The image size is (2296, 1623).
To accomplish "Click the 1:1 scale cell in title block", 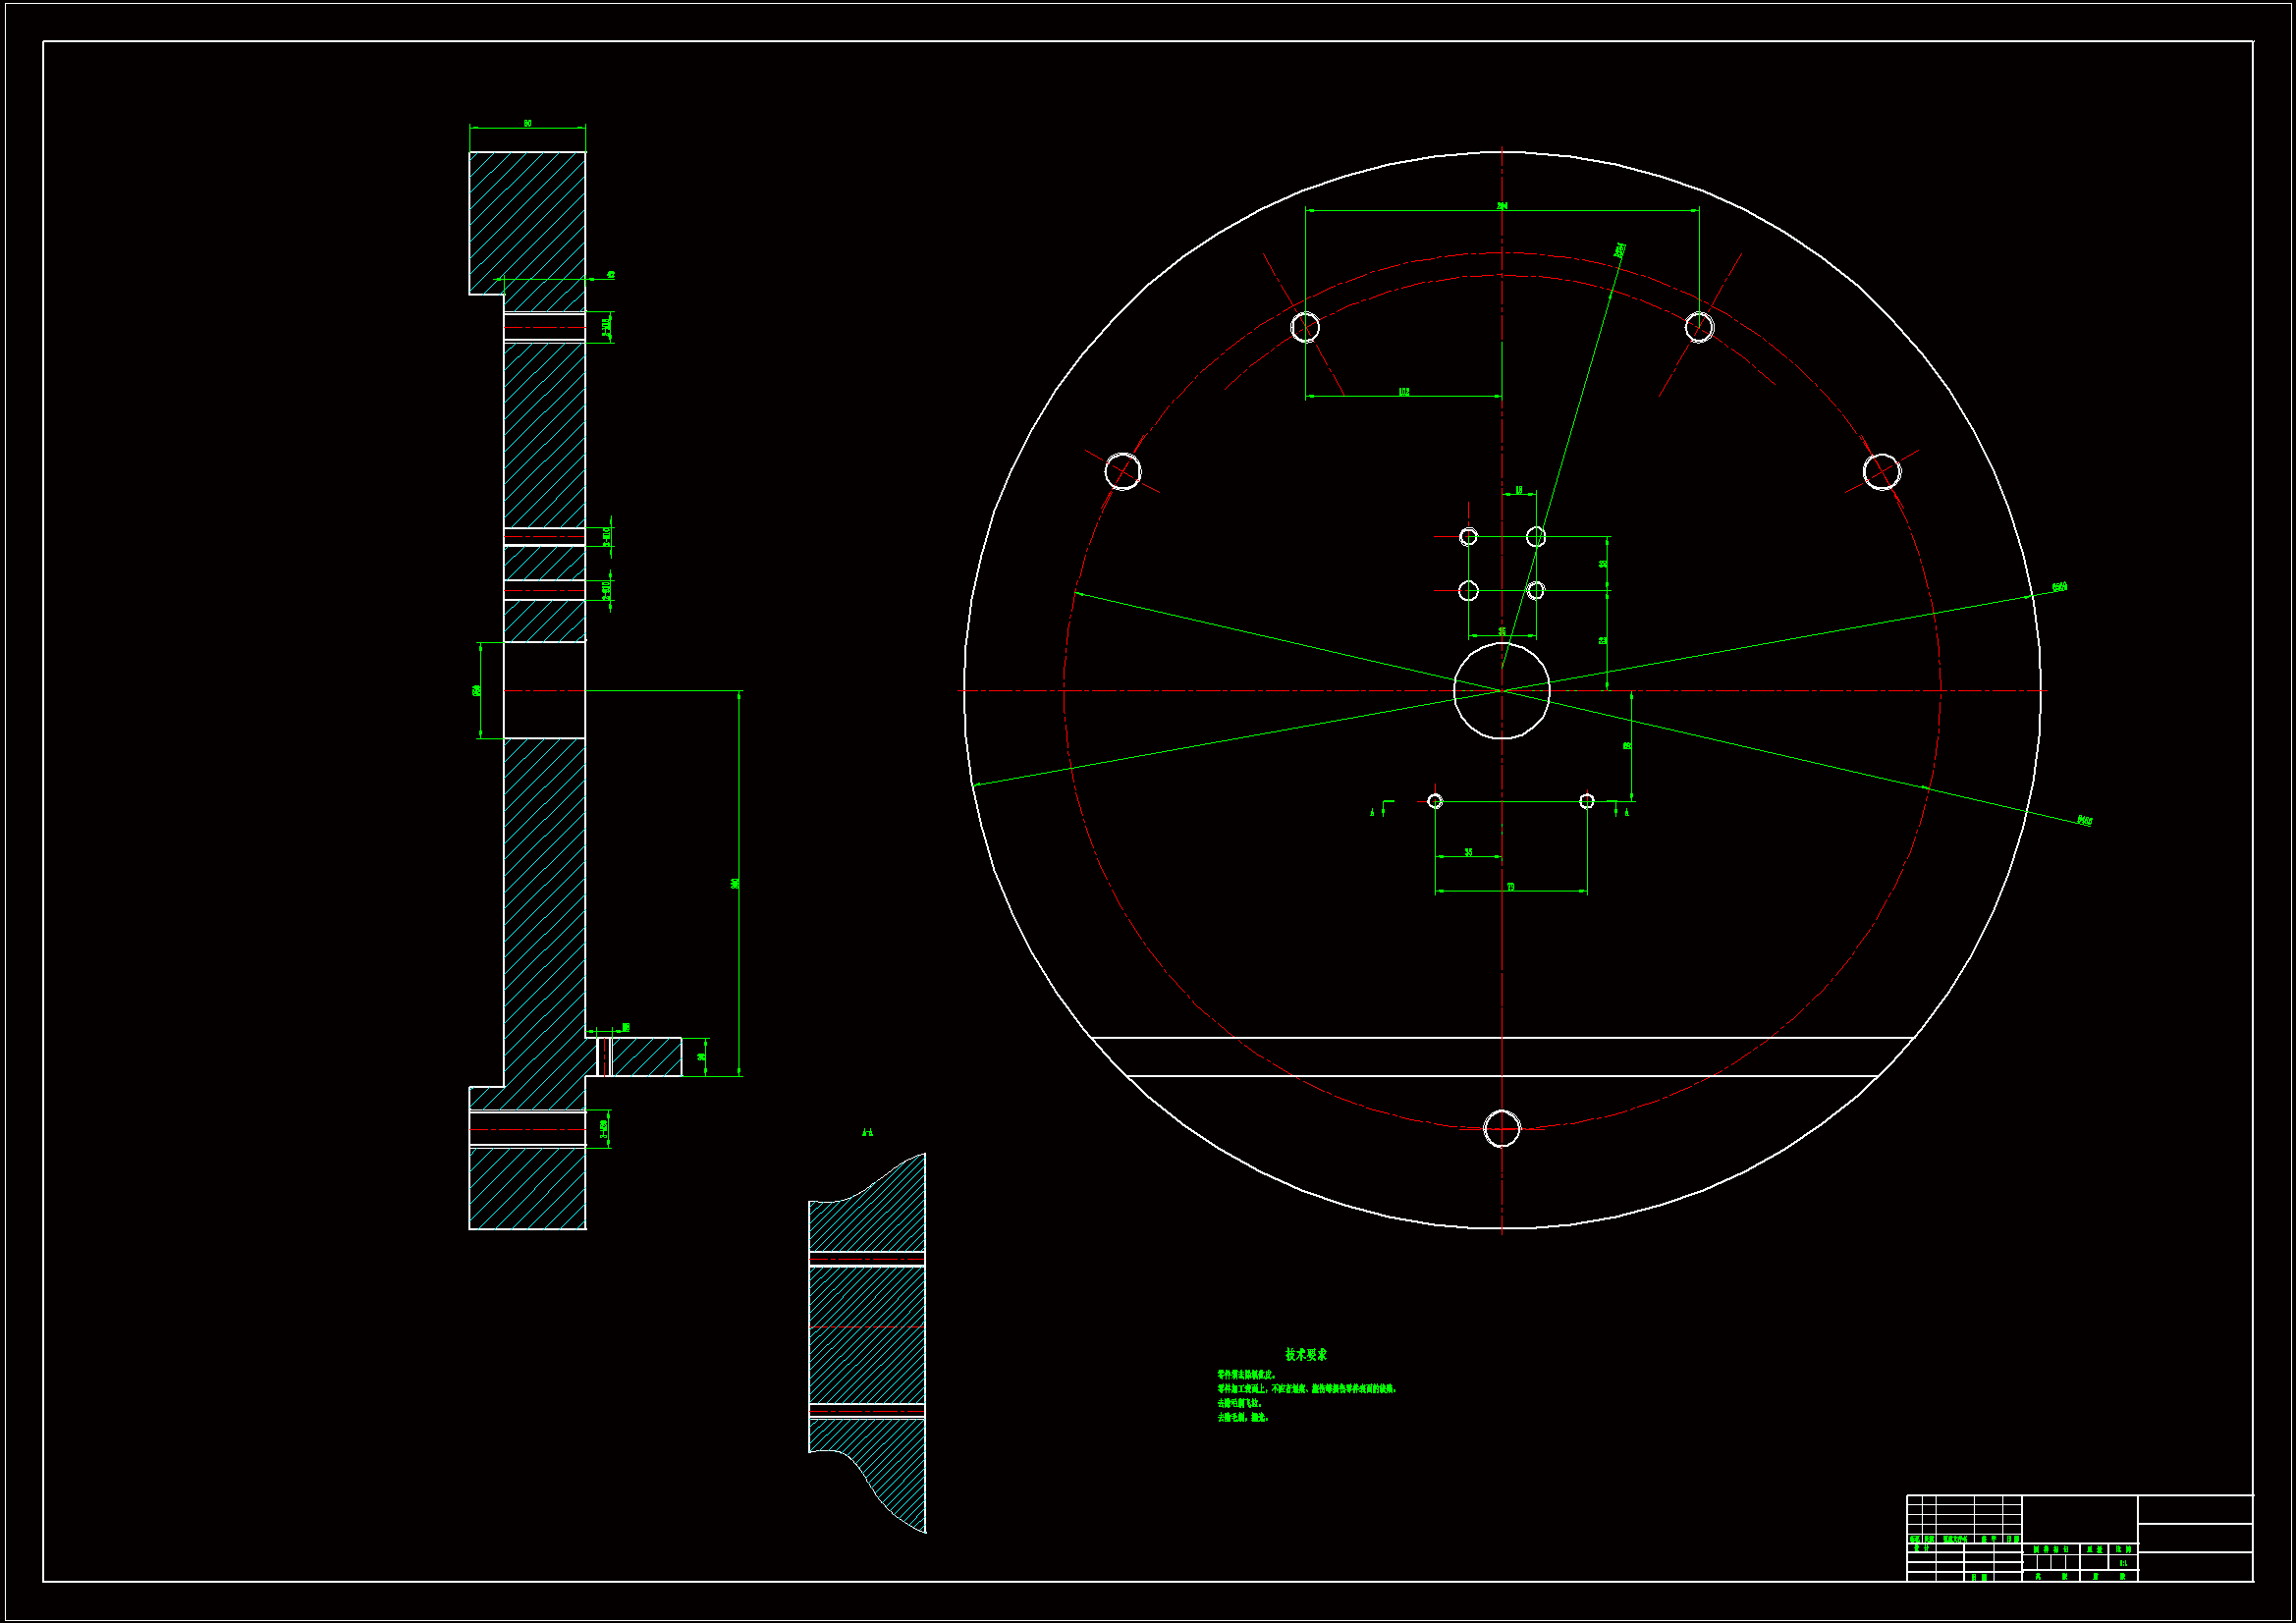I will tap(2122, 1563).
